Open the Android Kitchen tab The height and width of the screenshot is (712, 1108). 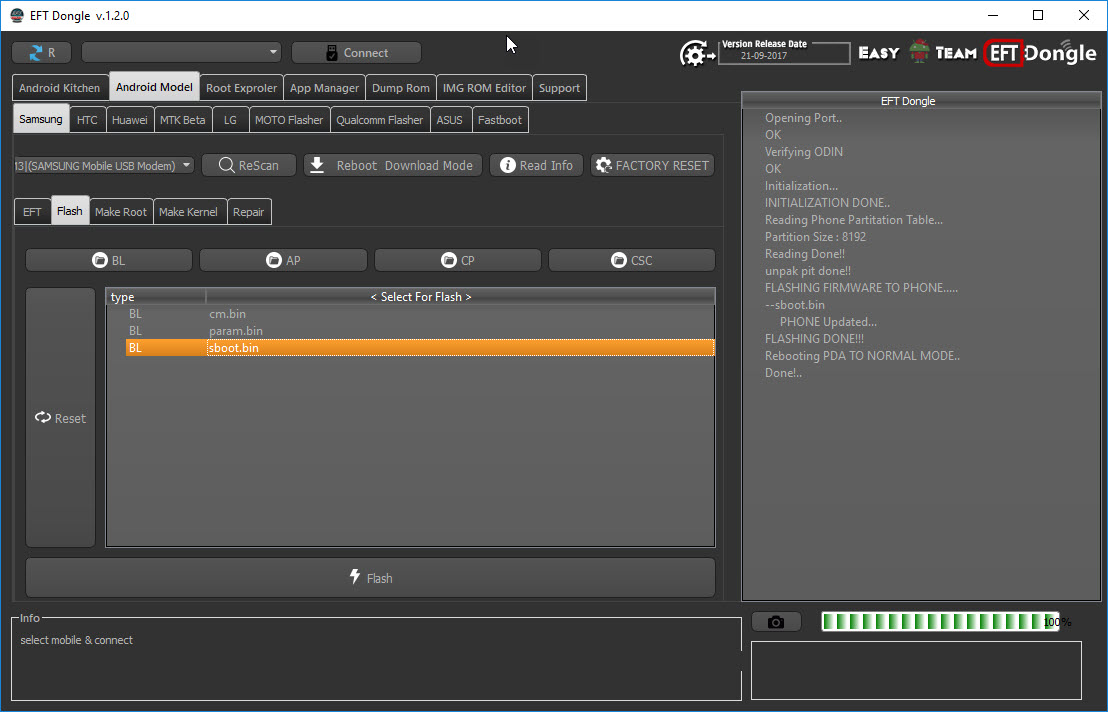tap(60, 88)
